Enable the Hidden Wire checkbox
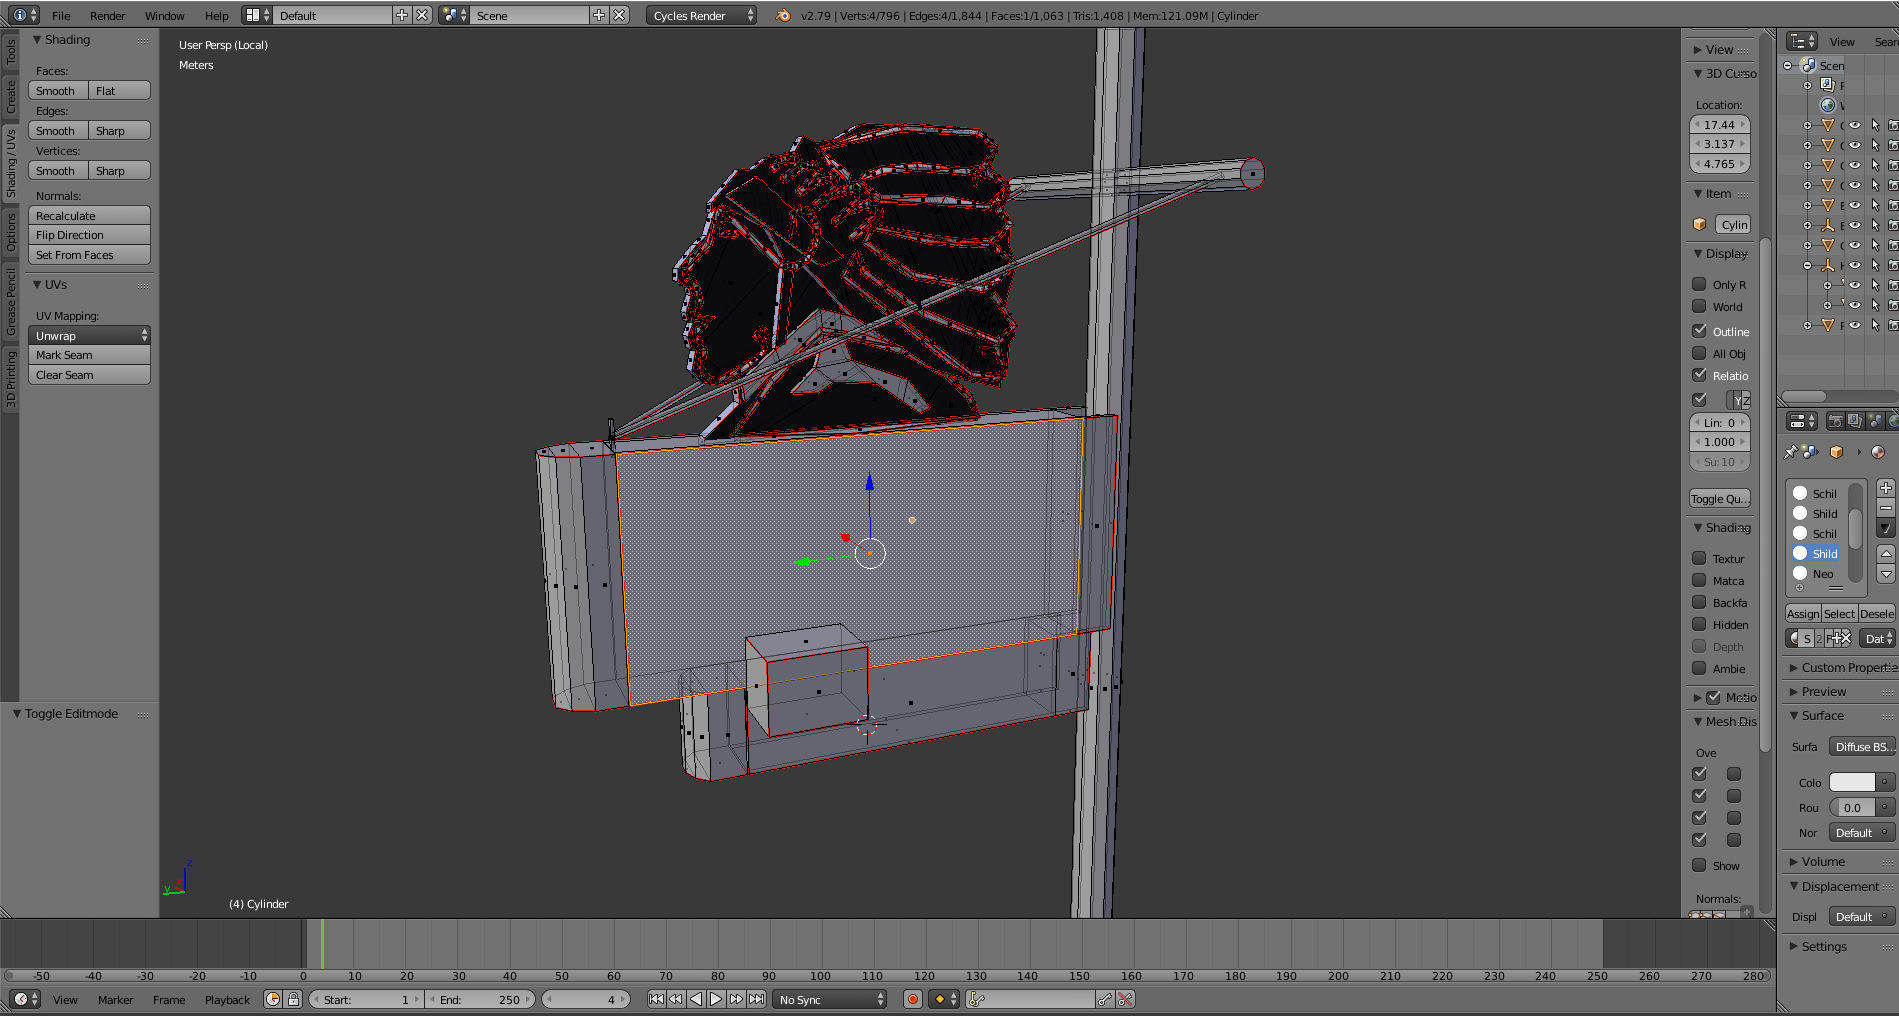 tap(1699, 625)
